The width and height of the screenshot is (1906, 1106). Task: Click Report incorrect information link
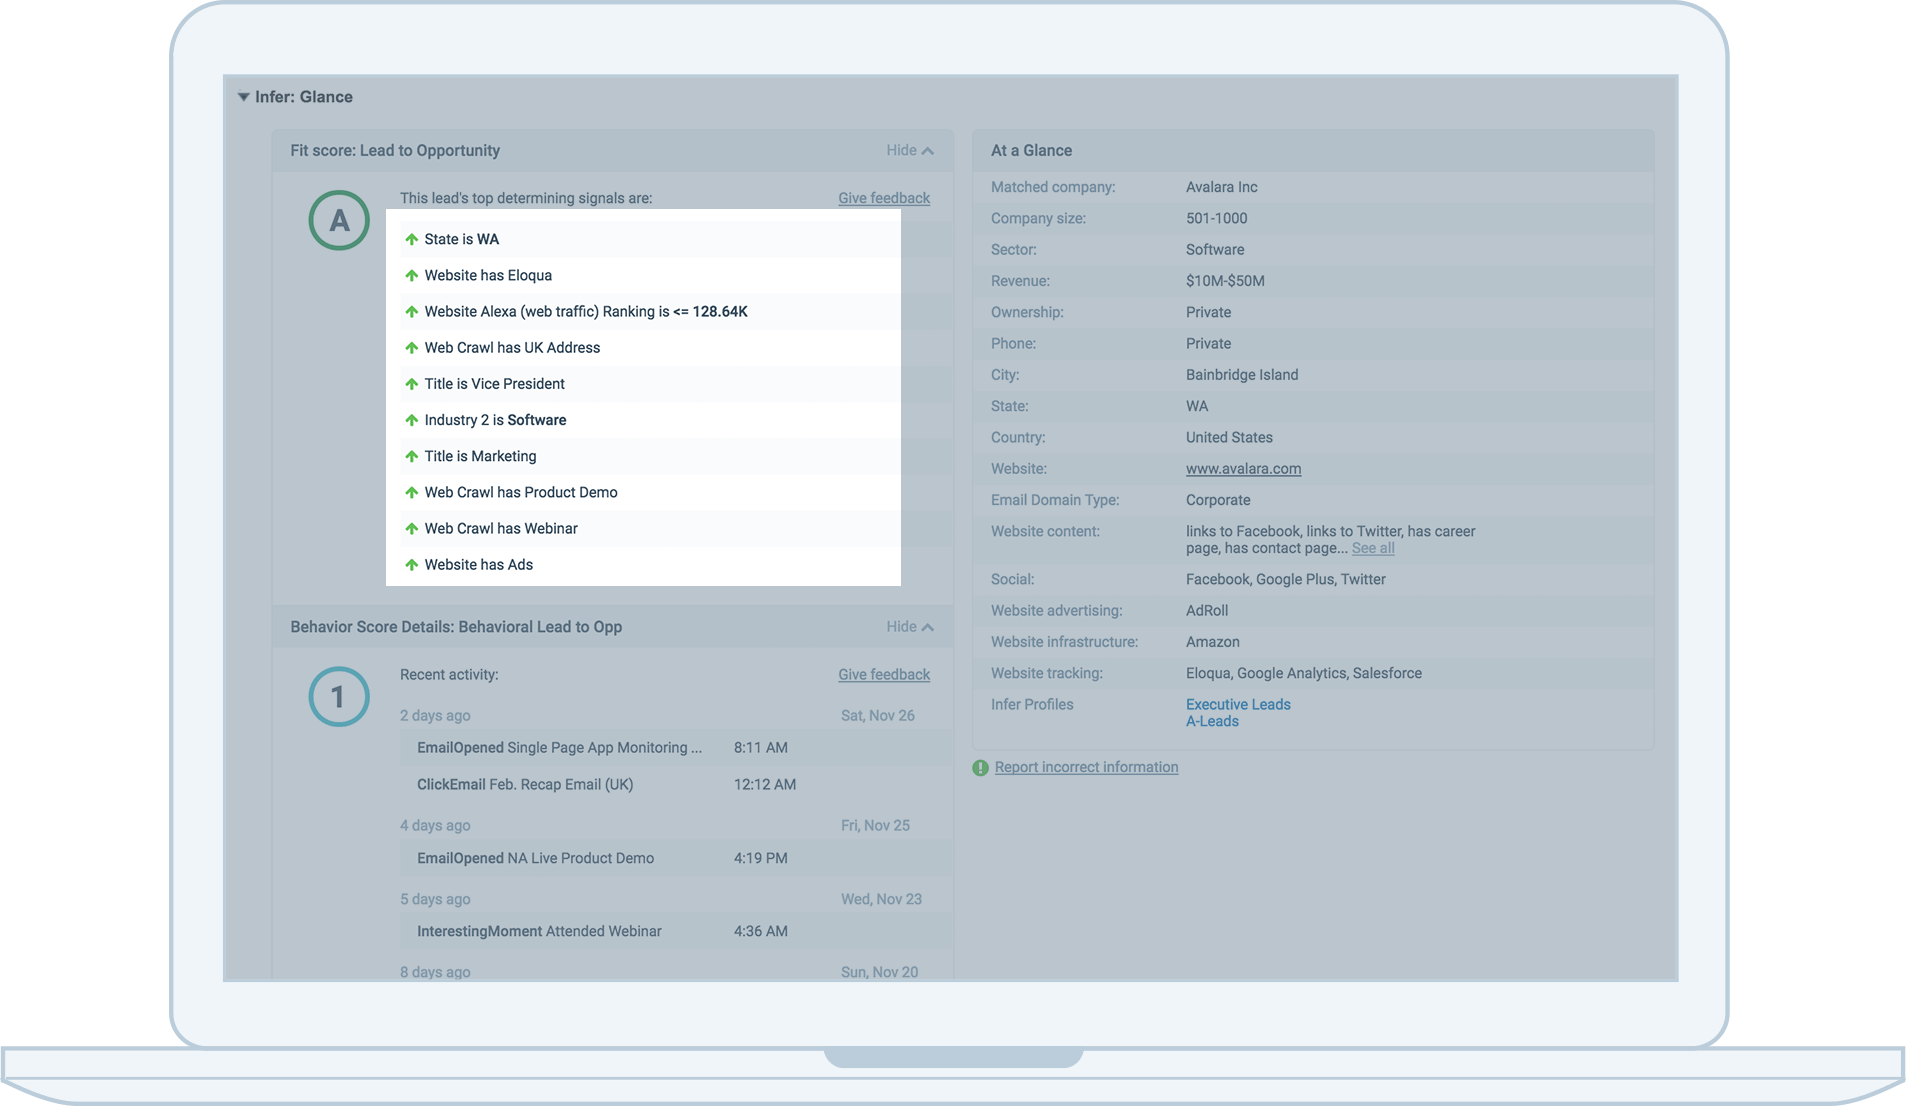tap(1086, 767)
